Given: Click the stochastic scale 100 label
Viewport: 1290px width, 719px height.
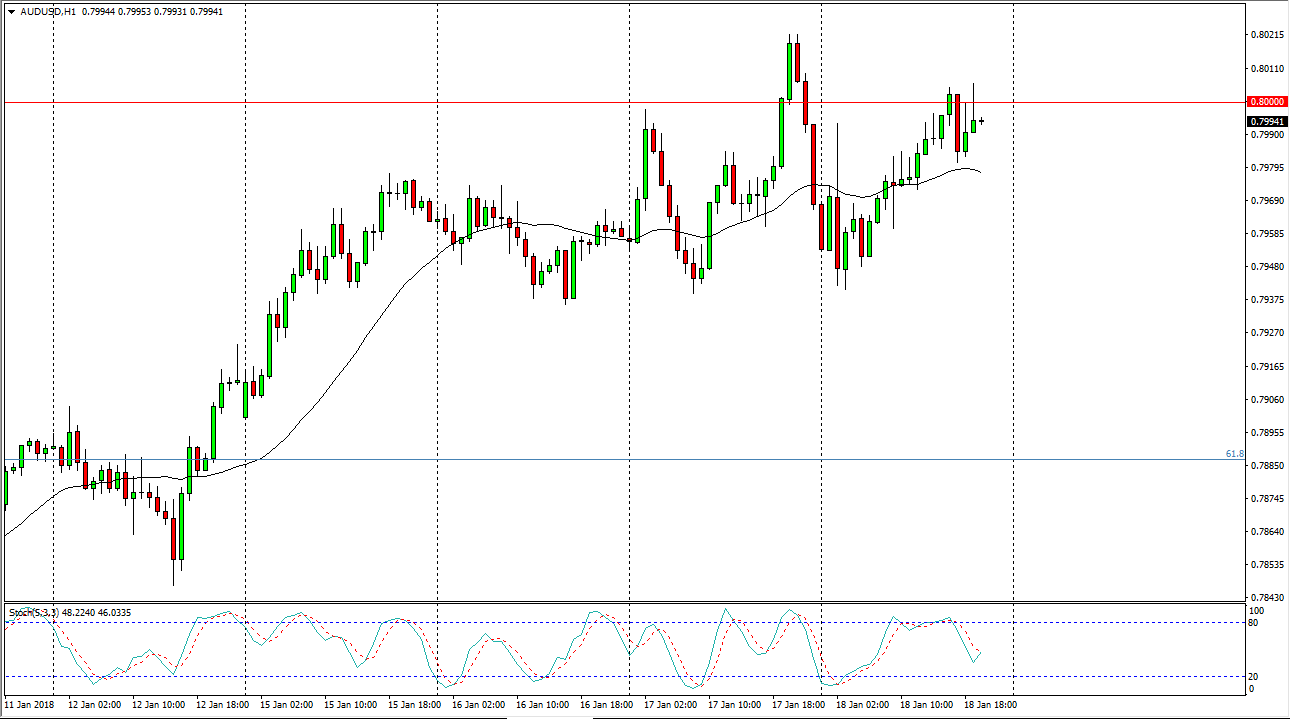Looking at the screenshot, I should [1258, 610].
